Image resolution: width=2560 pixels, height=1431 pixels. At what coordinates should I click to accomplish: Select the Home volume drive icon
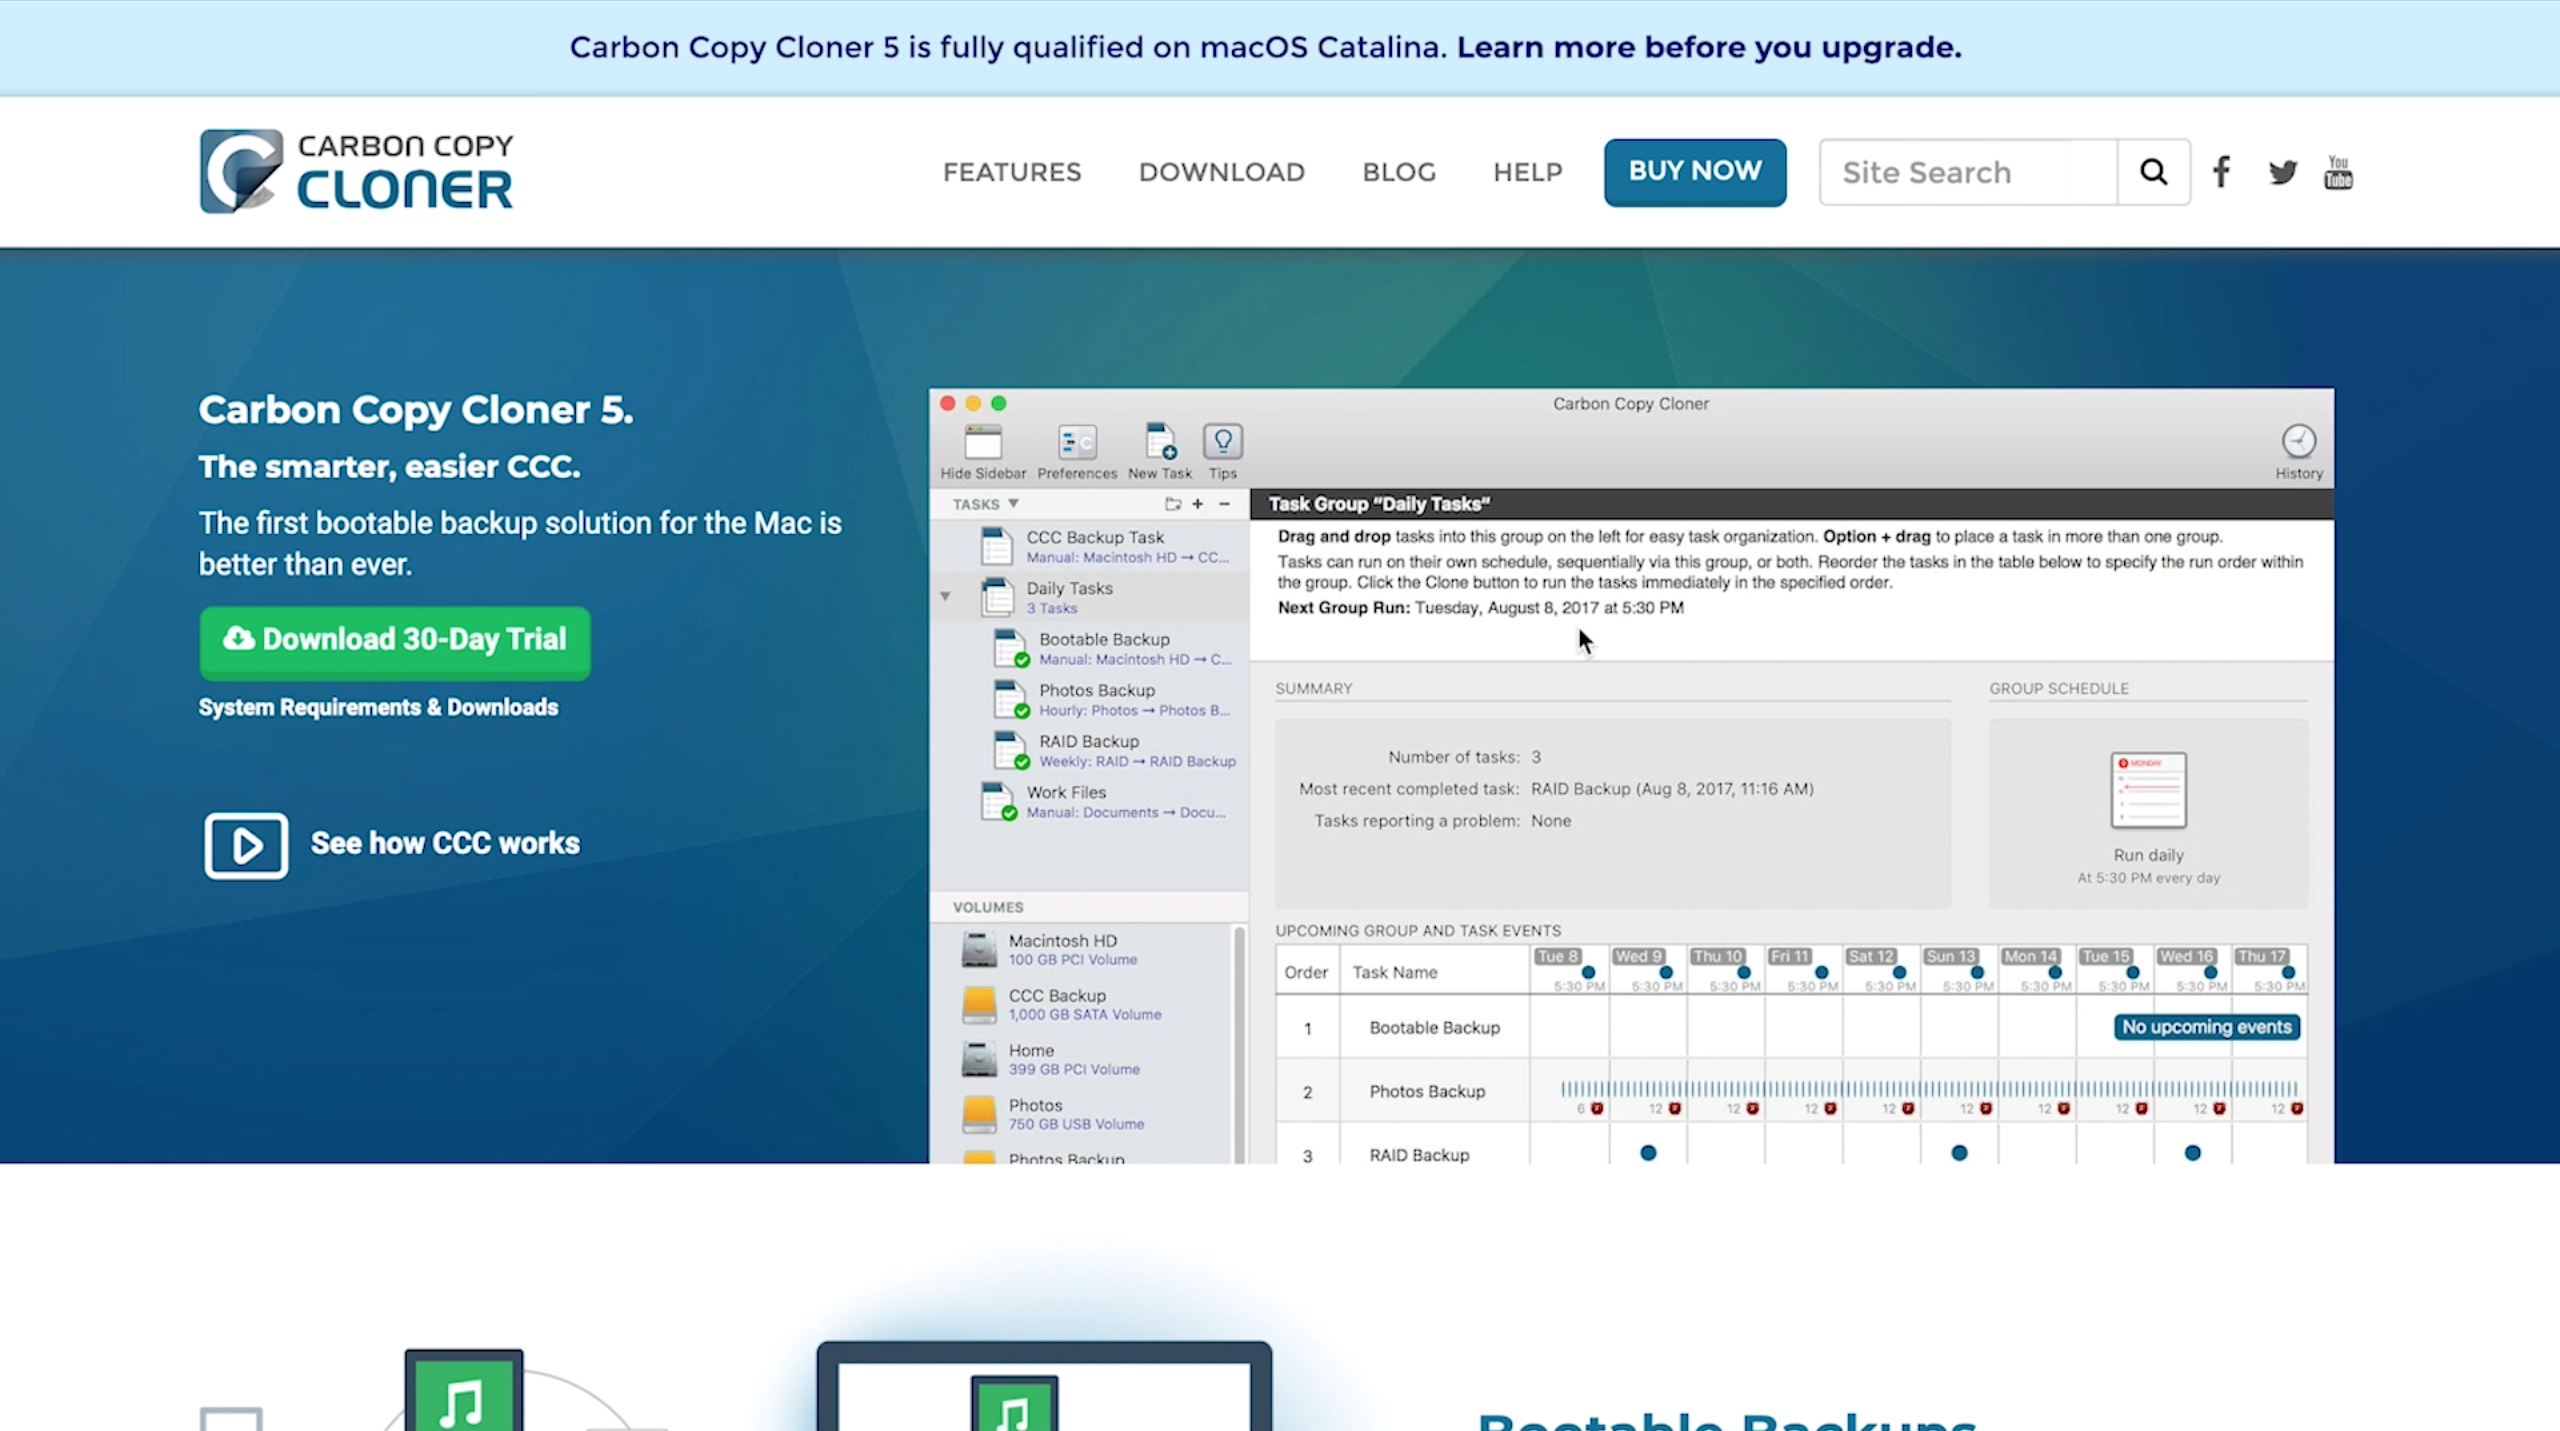click(979, 1059)
